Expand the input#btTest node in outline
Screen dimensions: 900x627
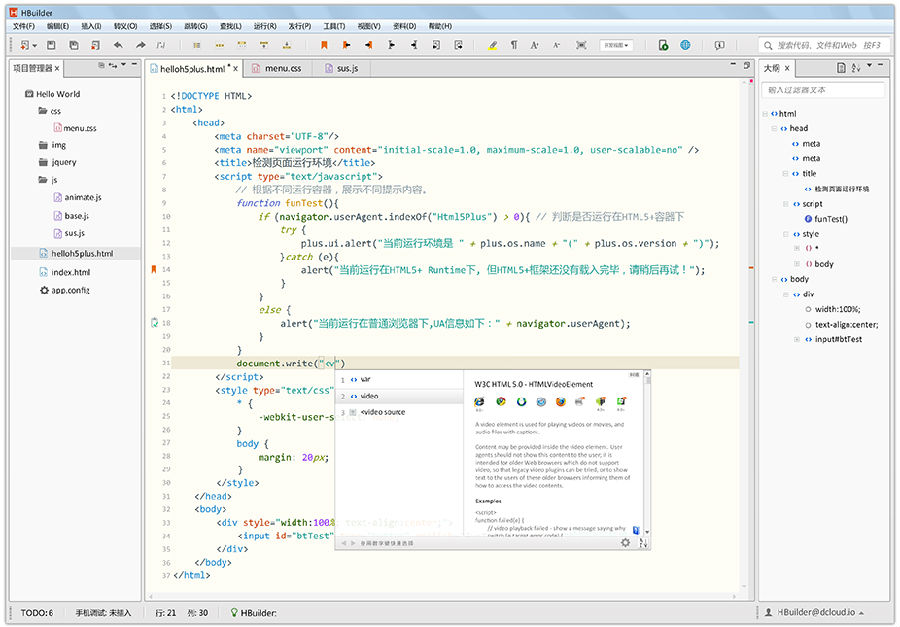[797, 339]
